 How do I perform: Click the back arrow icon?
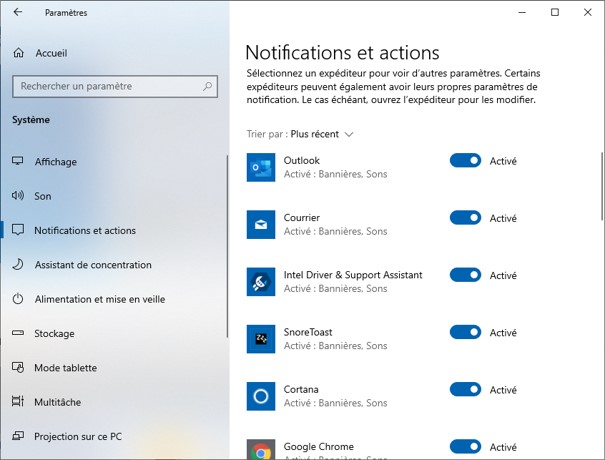18,12
